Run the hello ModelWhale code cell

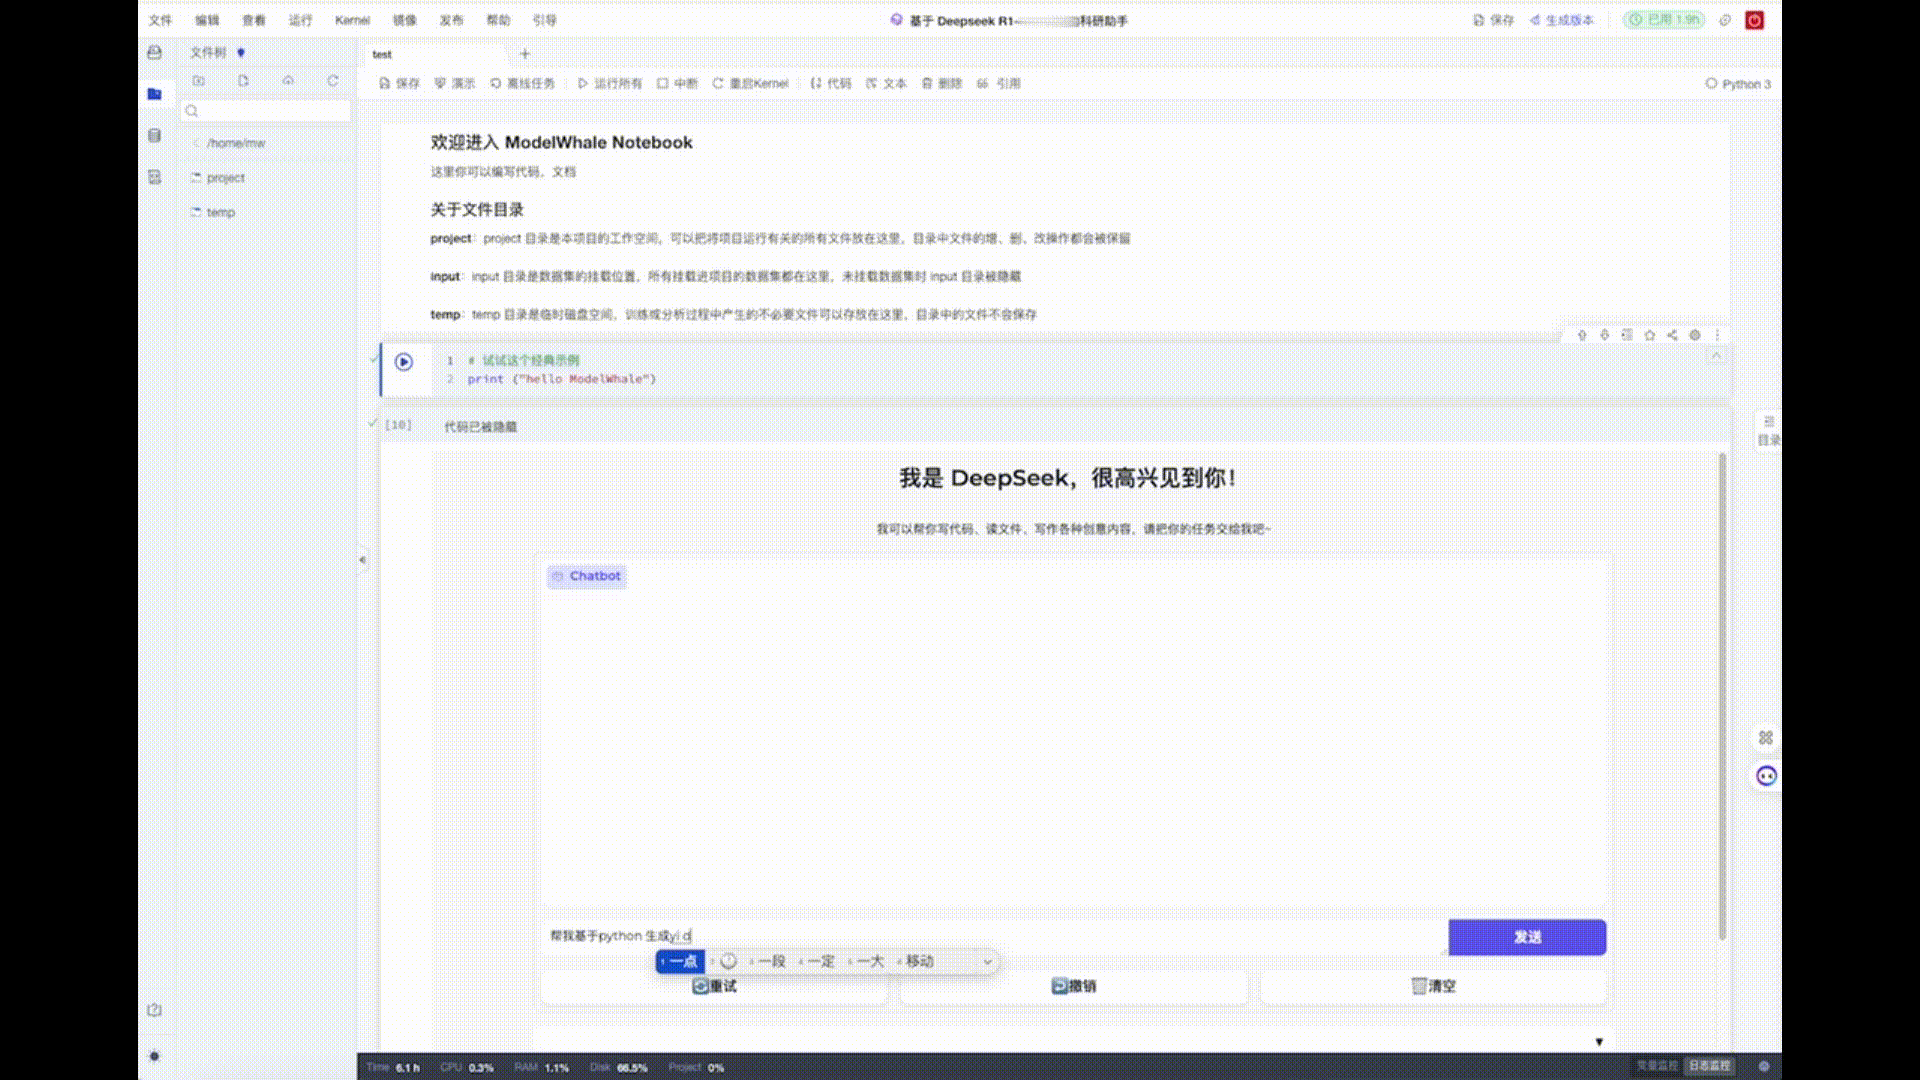[404, 362]
